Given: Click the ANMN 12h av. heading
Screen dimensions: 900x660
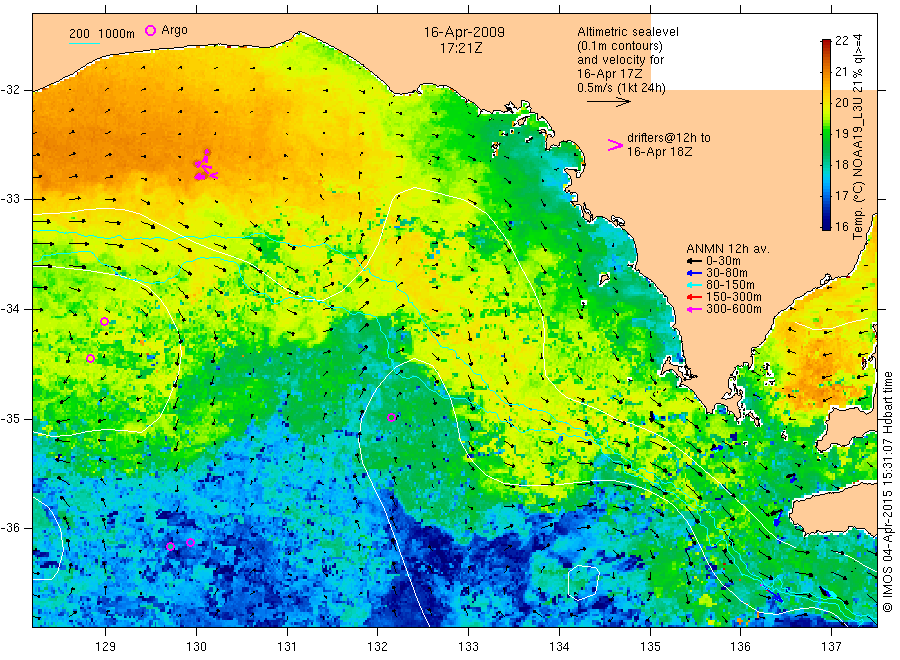Looking at the screenshot, I should (x=728, y=249).
